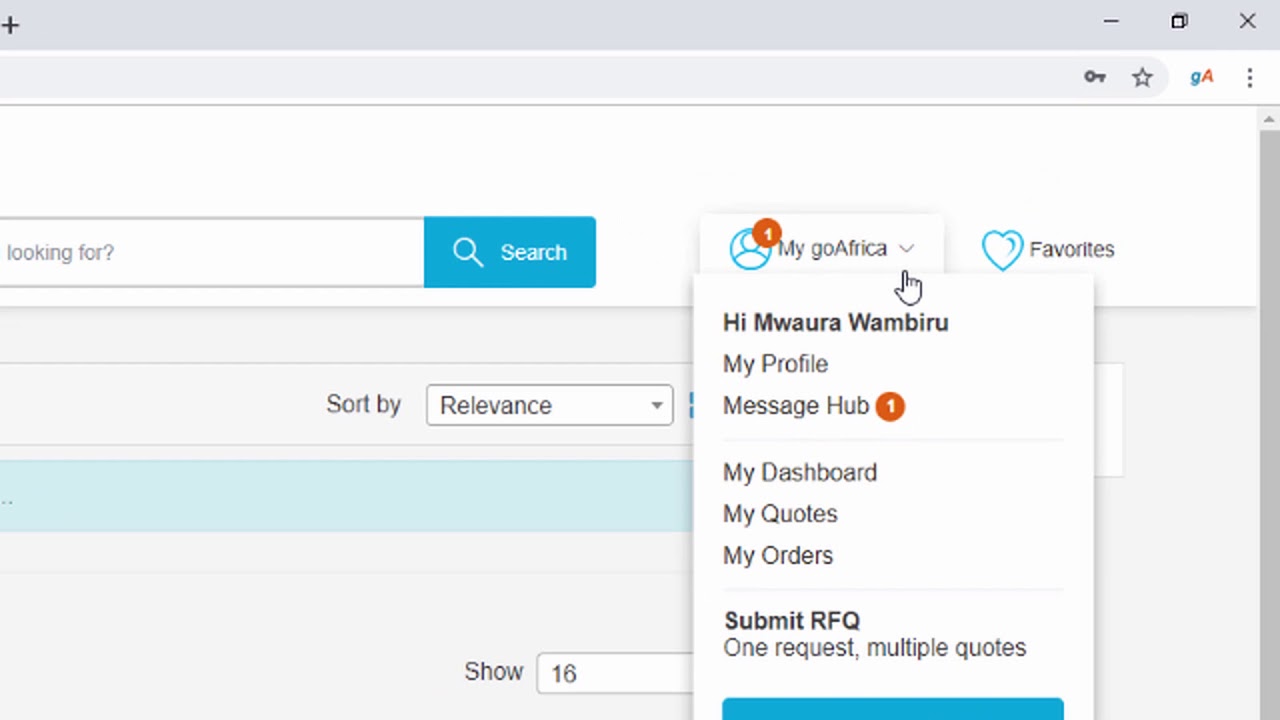
Task: Click the chevron beside My goAfrica
Action: click(906, 248)
